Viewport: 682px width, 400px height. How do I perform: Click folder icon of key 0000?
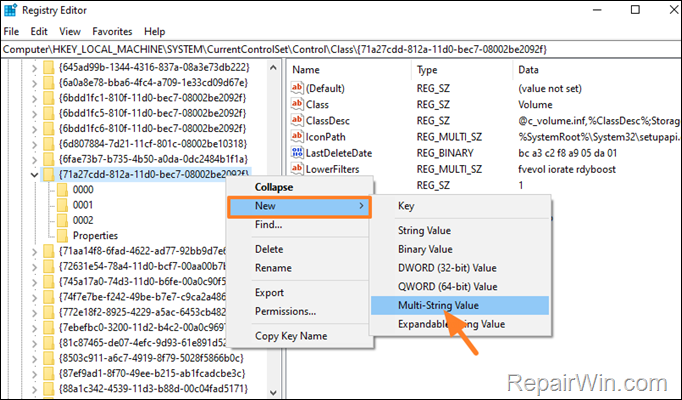[63, 190]
